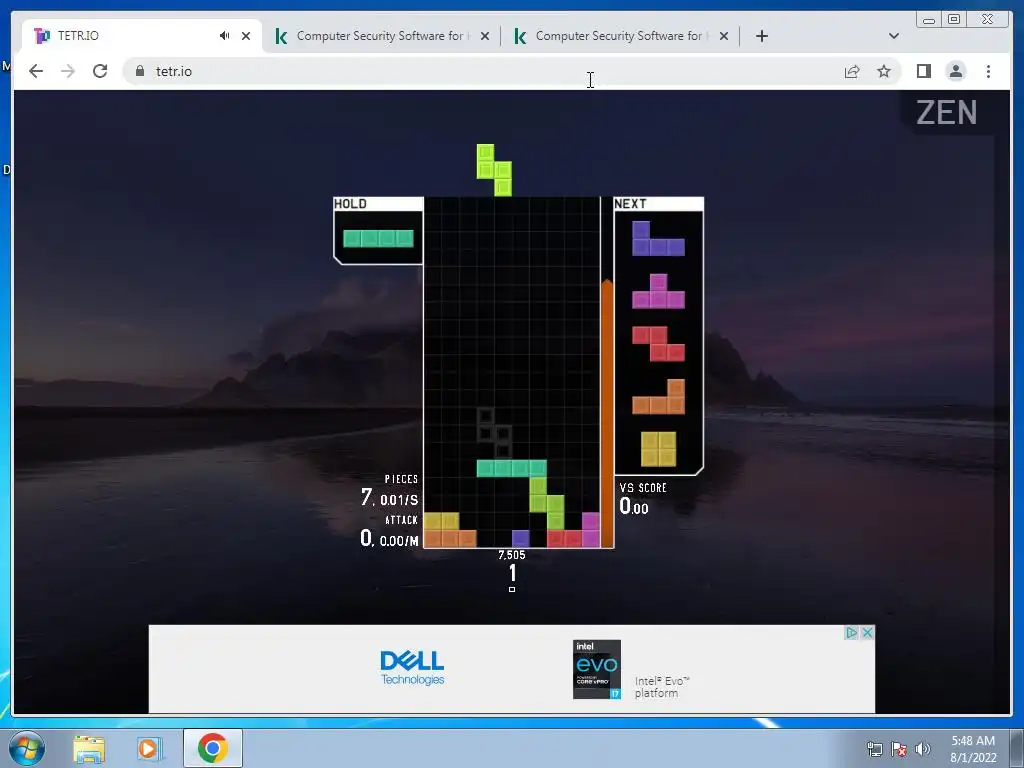Open the Windows Start menu
The width and height of the screenshot is (1024, 768).
pos(27,749)
